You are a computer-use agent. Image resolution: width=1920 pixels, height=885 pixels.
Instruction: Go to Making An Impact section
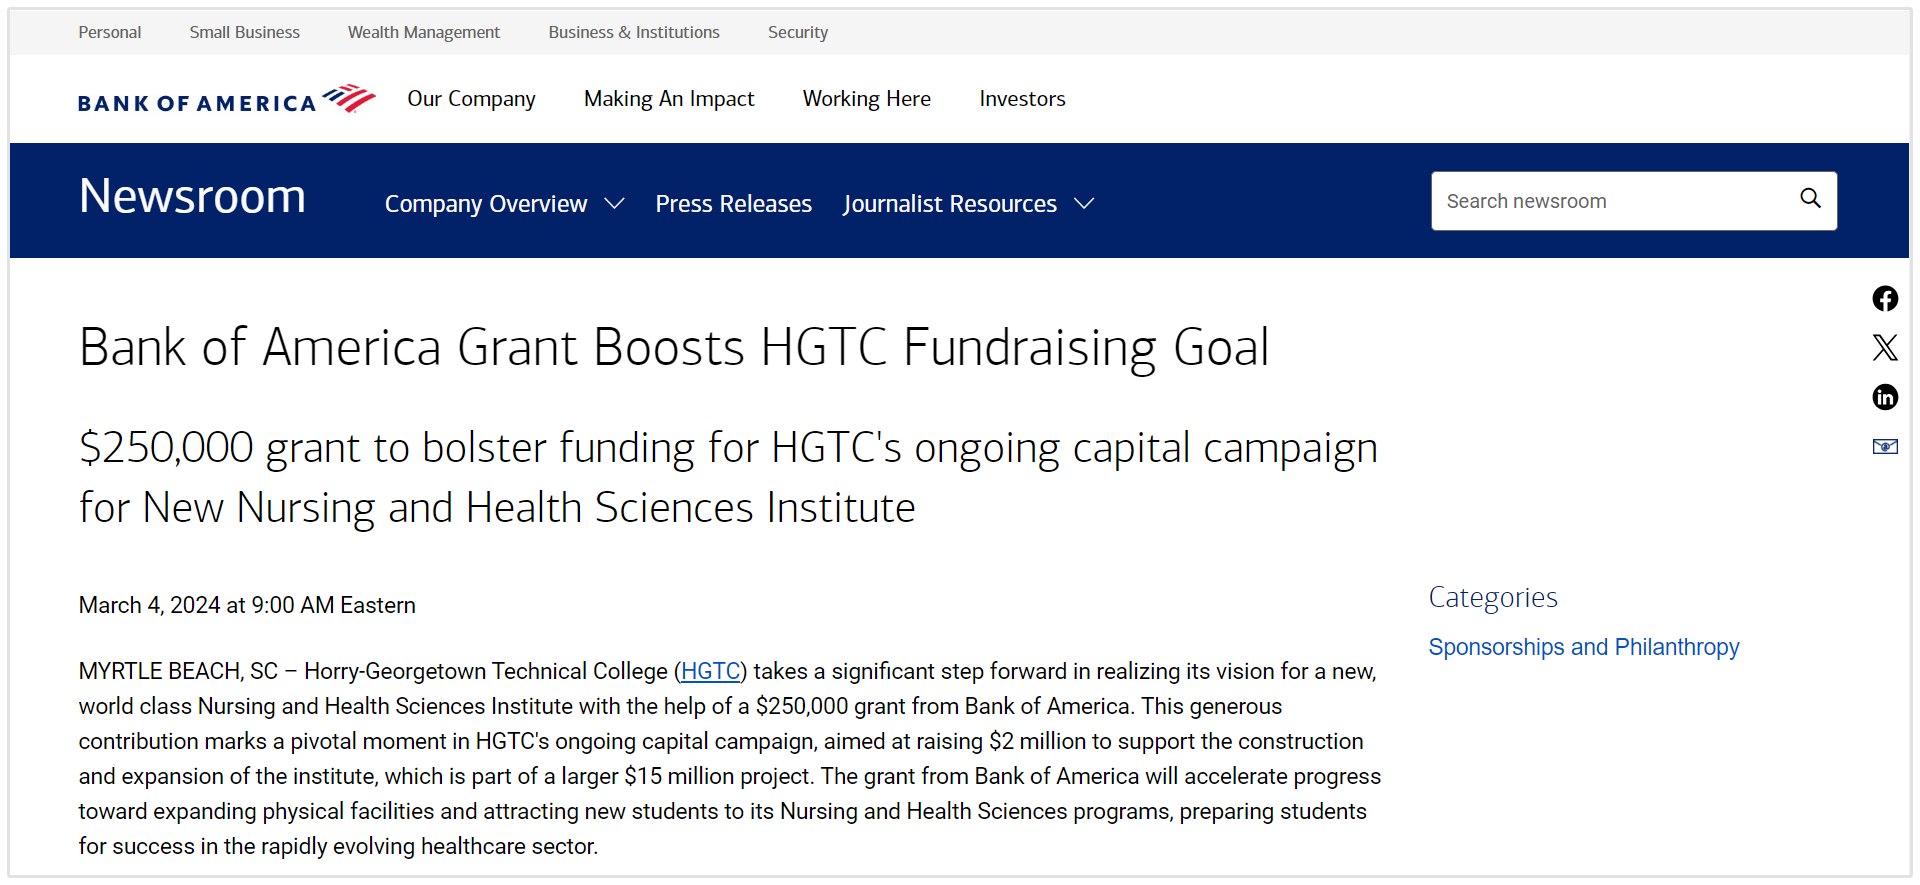[x=669, y=99]
